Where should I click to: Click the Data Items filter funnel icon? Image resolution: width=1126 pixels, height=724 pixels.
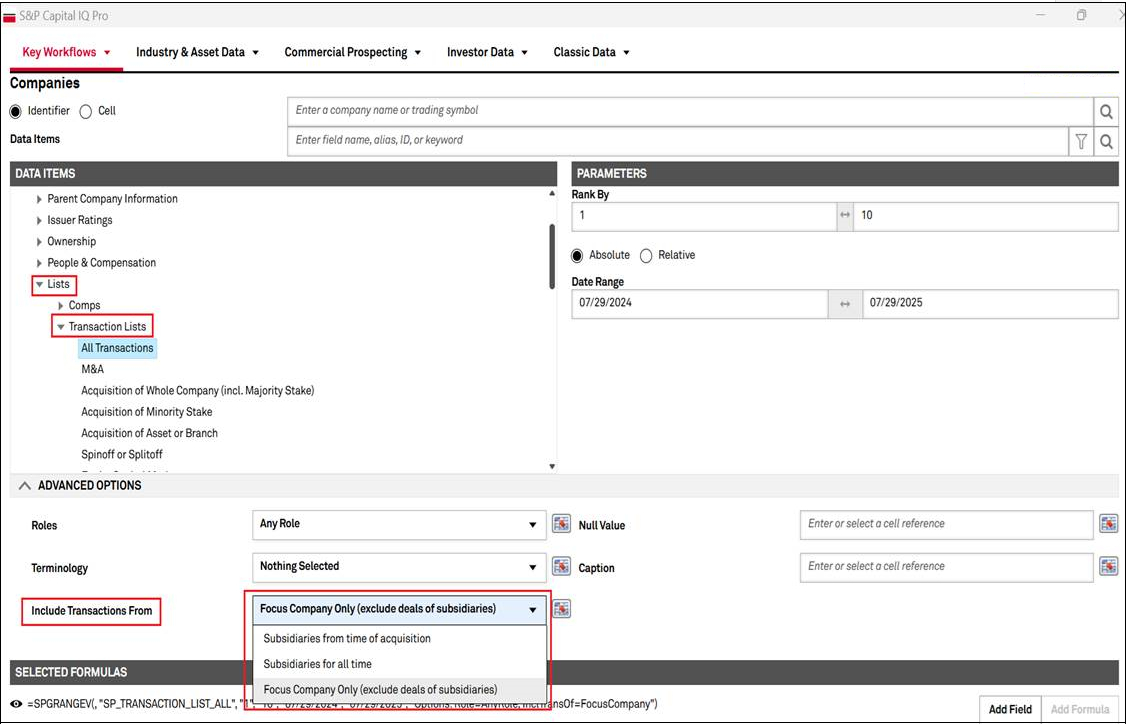1081,141
